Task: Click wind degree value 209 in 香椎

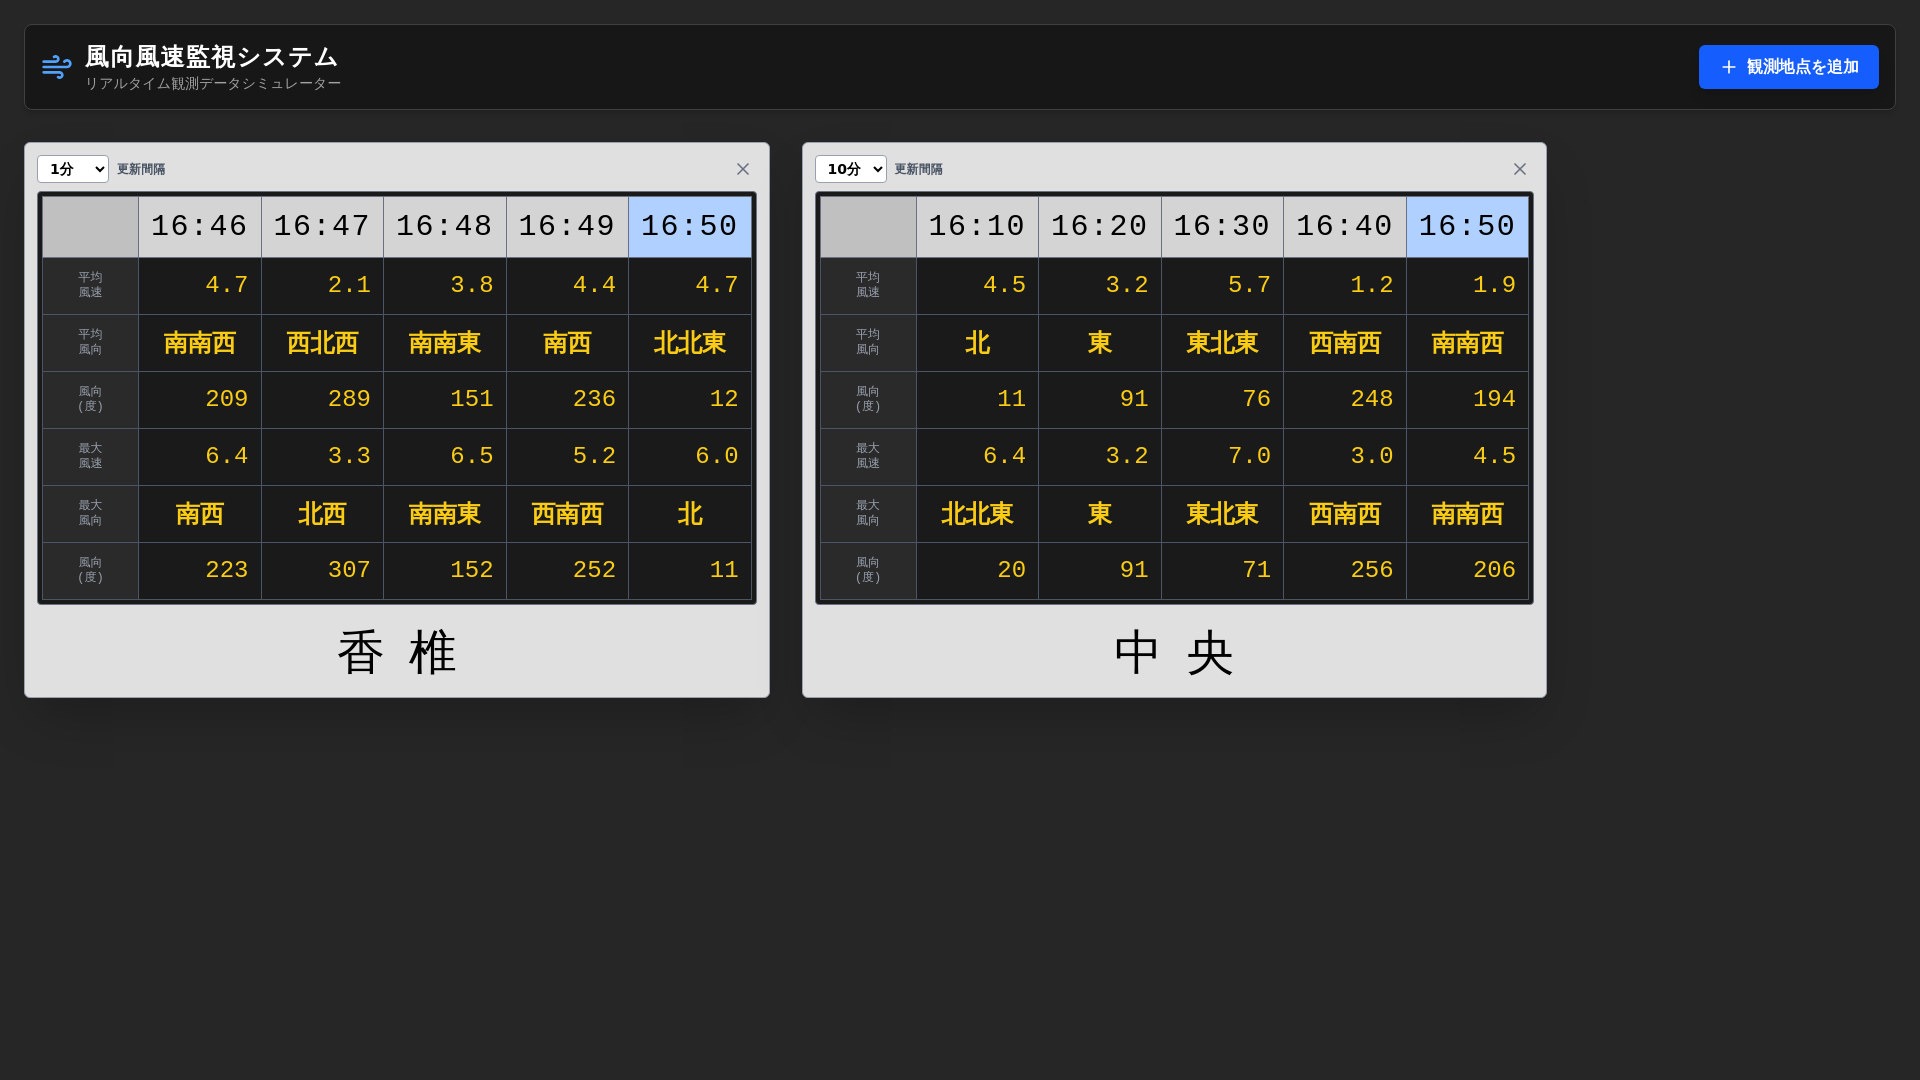Action: [200, 400]
